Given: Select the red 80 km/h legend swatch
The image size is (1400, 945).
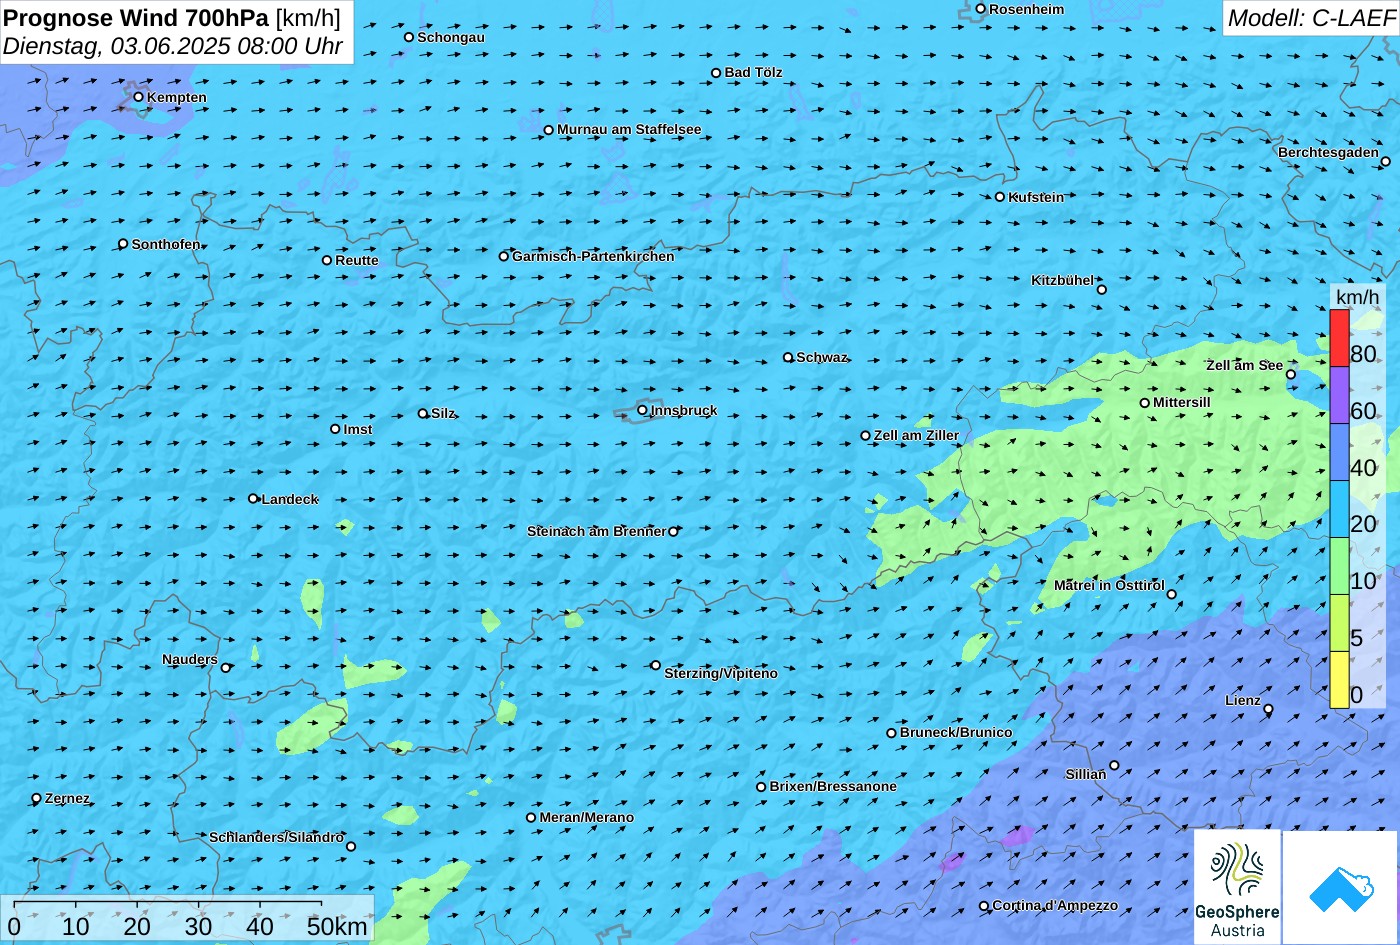Looking at the screenshot, I should (x=1339, y=338).
